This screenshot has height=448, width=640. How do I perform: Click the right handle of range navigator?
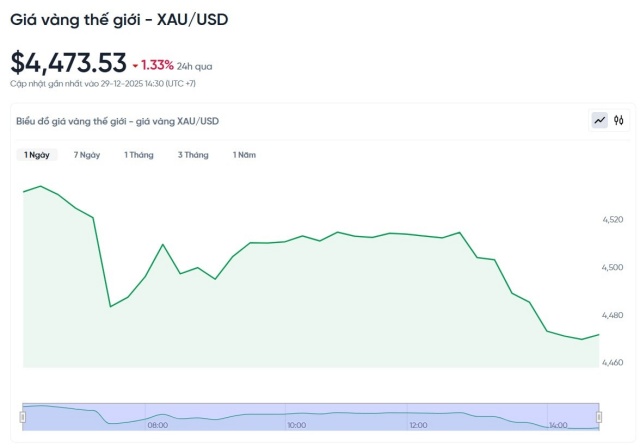pyautogui.click(x=599, y=416)
